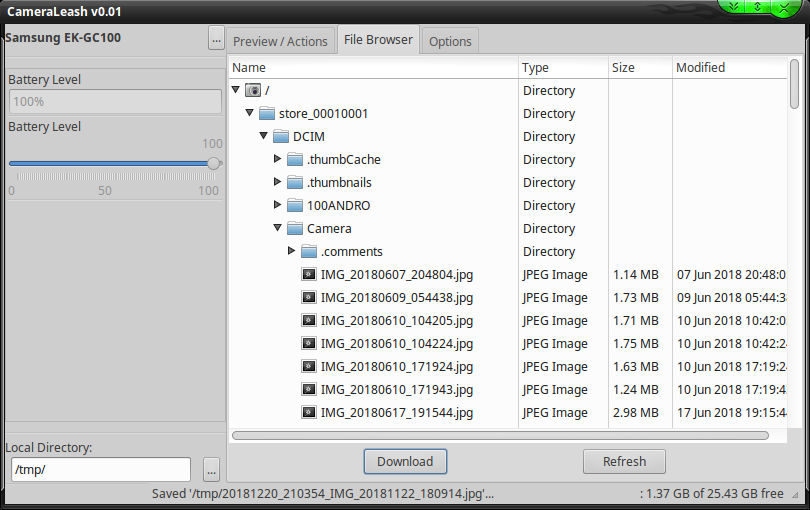Select file name IMG_20180610_104205.jpg

(397, 320)
